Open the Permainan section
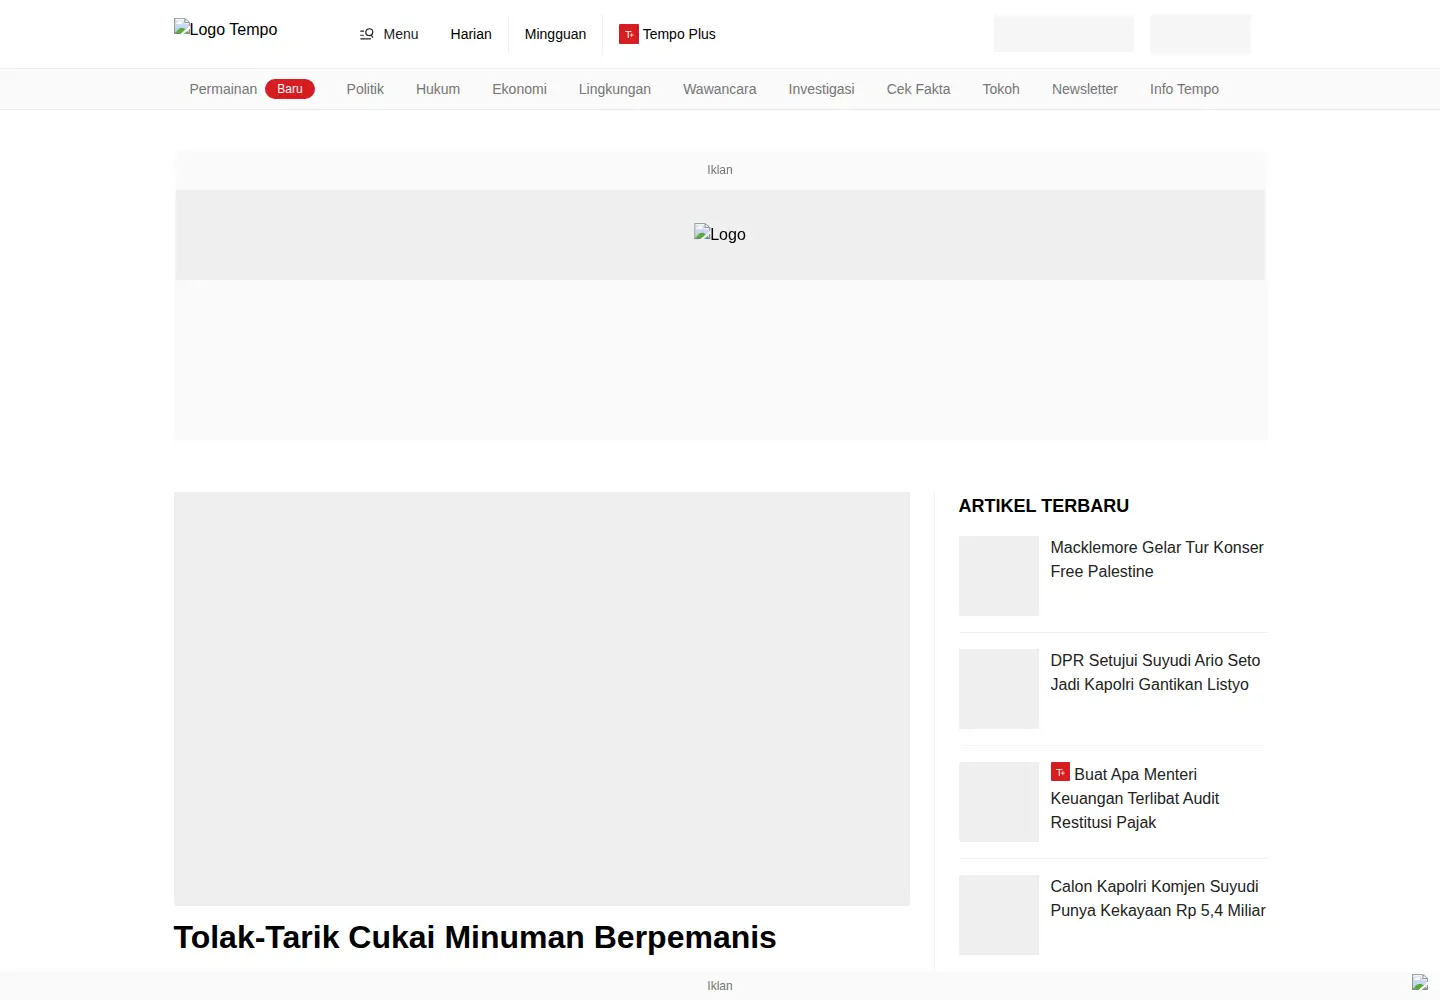 coord(223,89)
